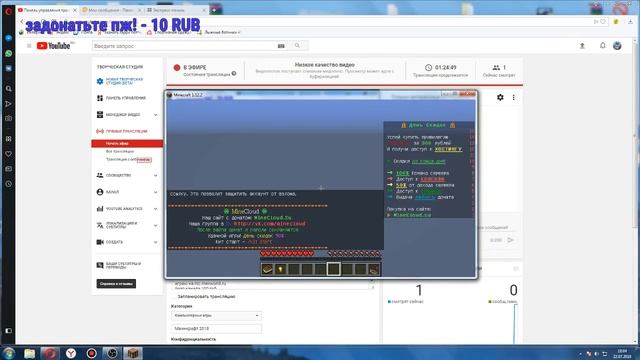Screen dimensions: 640x360
Task: Open File Explorer from the taskbar
Action: point(29,353)
